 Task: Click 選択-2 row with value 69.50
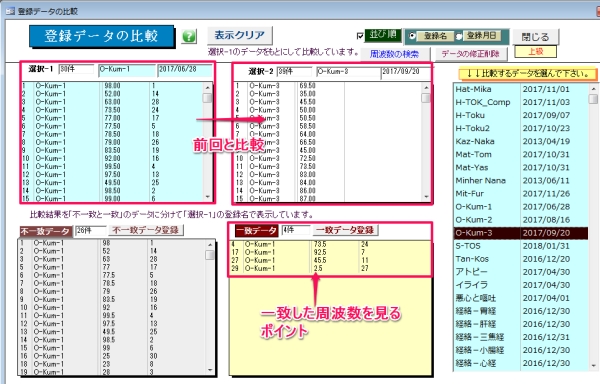pyautogui.click(x=328, y=86)
